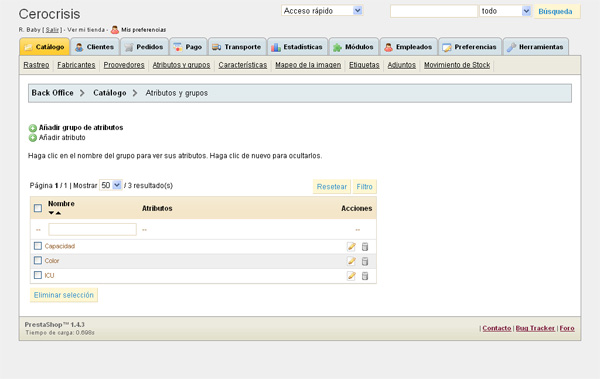Image resolution: width=600 pixels, height=379 pixels.
Task: Click the trash delete icon for Capacidad
Action: 365,247
